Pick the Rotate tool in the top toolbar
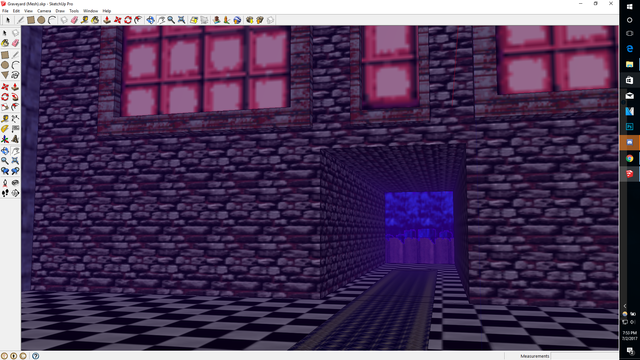This screenshot has width=640, height=360. point(128,20)
